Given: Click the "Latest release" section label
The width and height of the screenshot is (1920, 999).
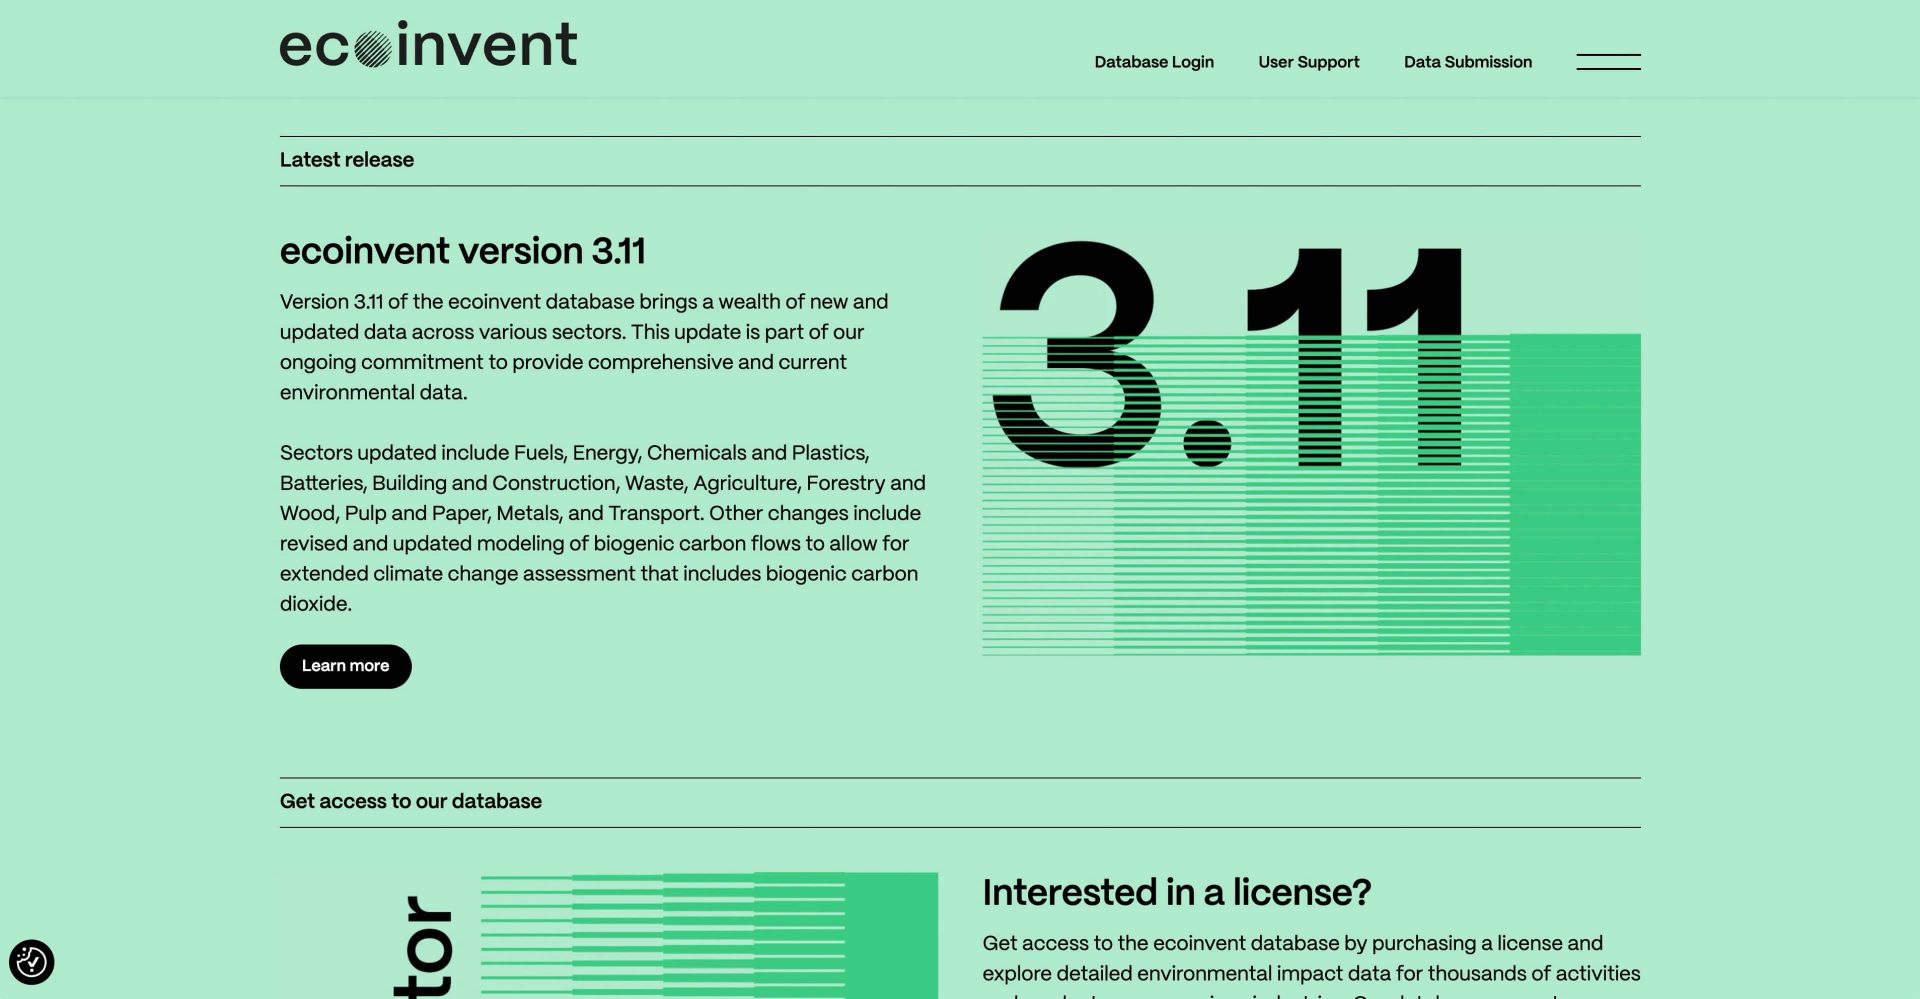Looking at the screenshot, I should (x=346, y=160).
